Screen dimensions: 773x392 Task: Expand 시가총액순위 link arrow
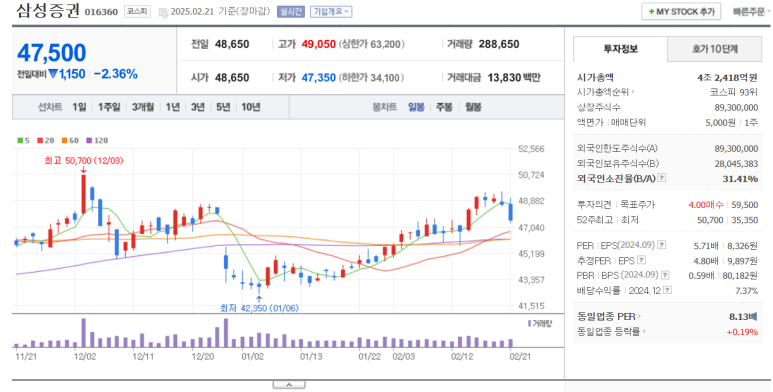coord(633,92)
